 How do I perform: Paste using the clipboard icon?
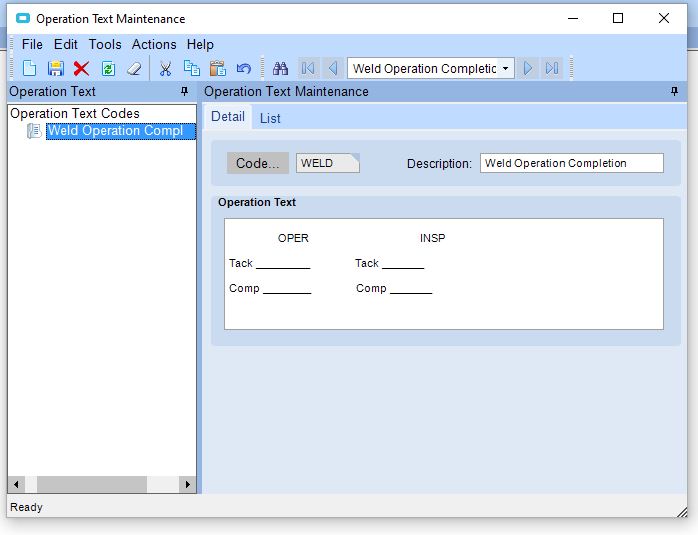coord(218,69)
